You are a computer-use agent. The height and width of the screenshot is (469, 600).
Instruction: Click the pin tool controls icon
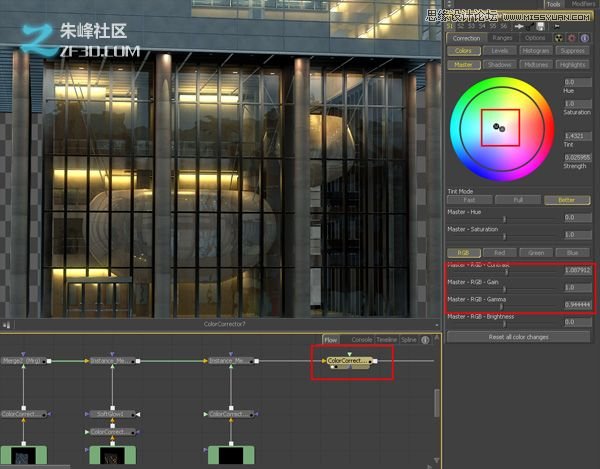click(x=519, y=26)
